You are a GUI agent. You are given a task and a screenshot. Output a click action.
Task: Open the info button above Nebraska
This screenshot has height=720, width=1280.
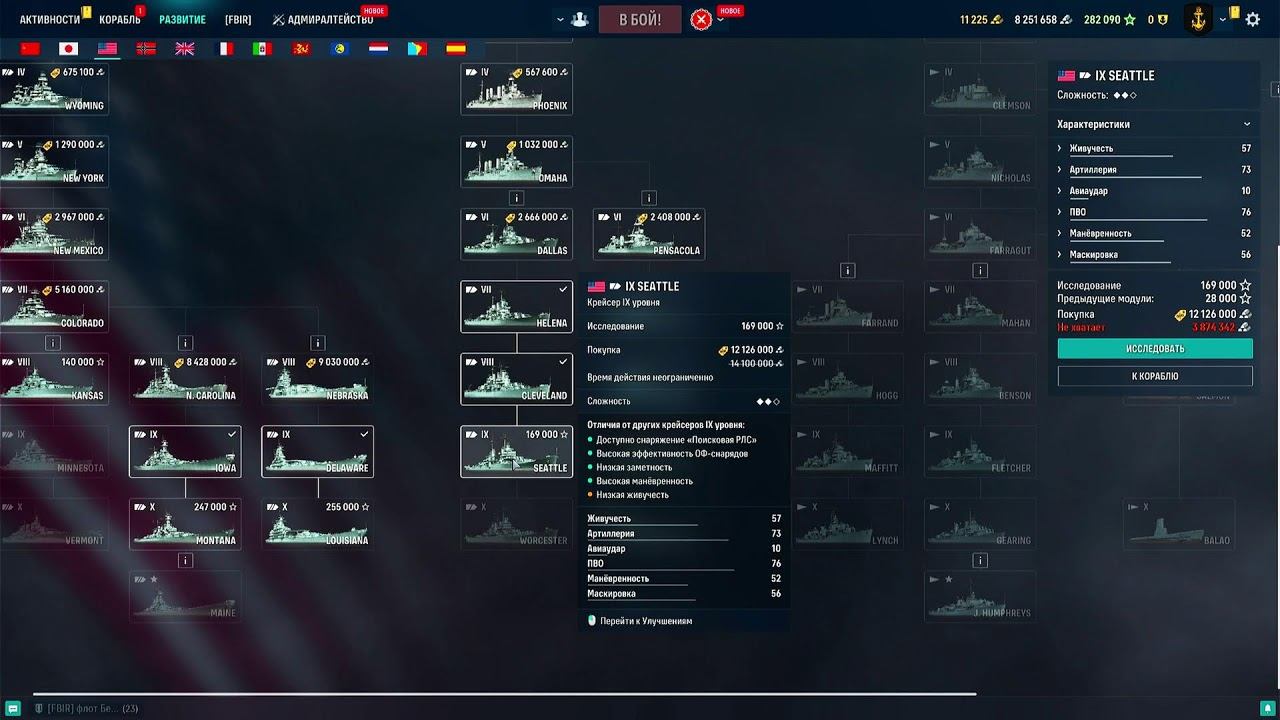point(318,343)
